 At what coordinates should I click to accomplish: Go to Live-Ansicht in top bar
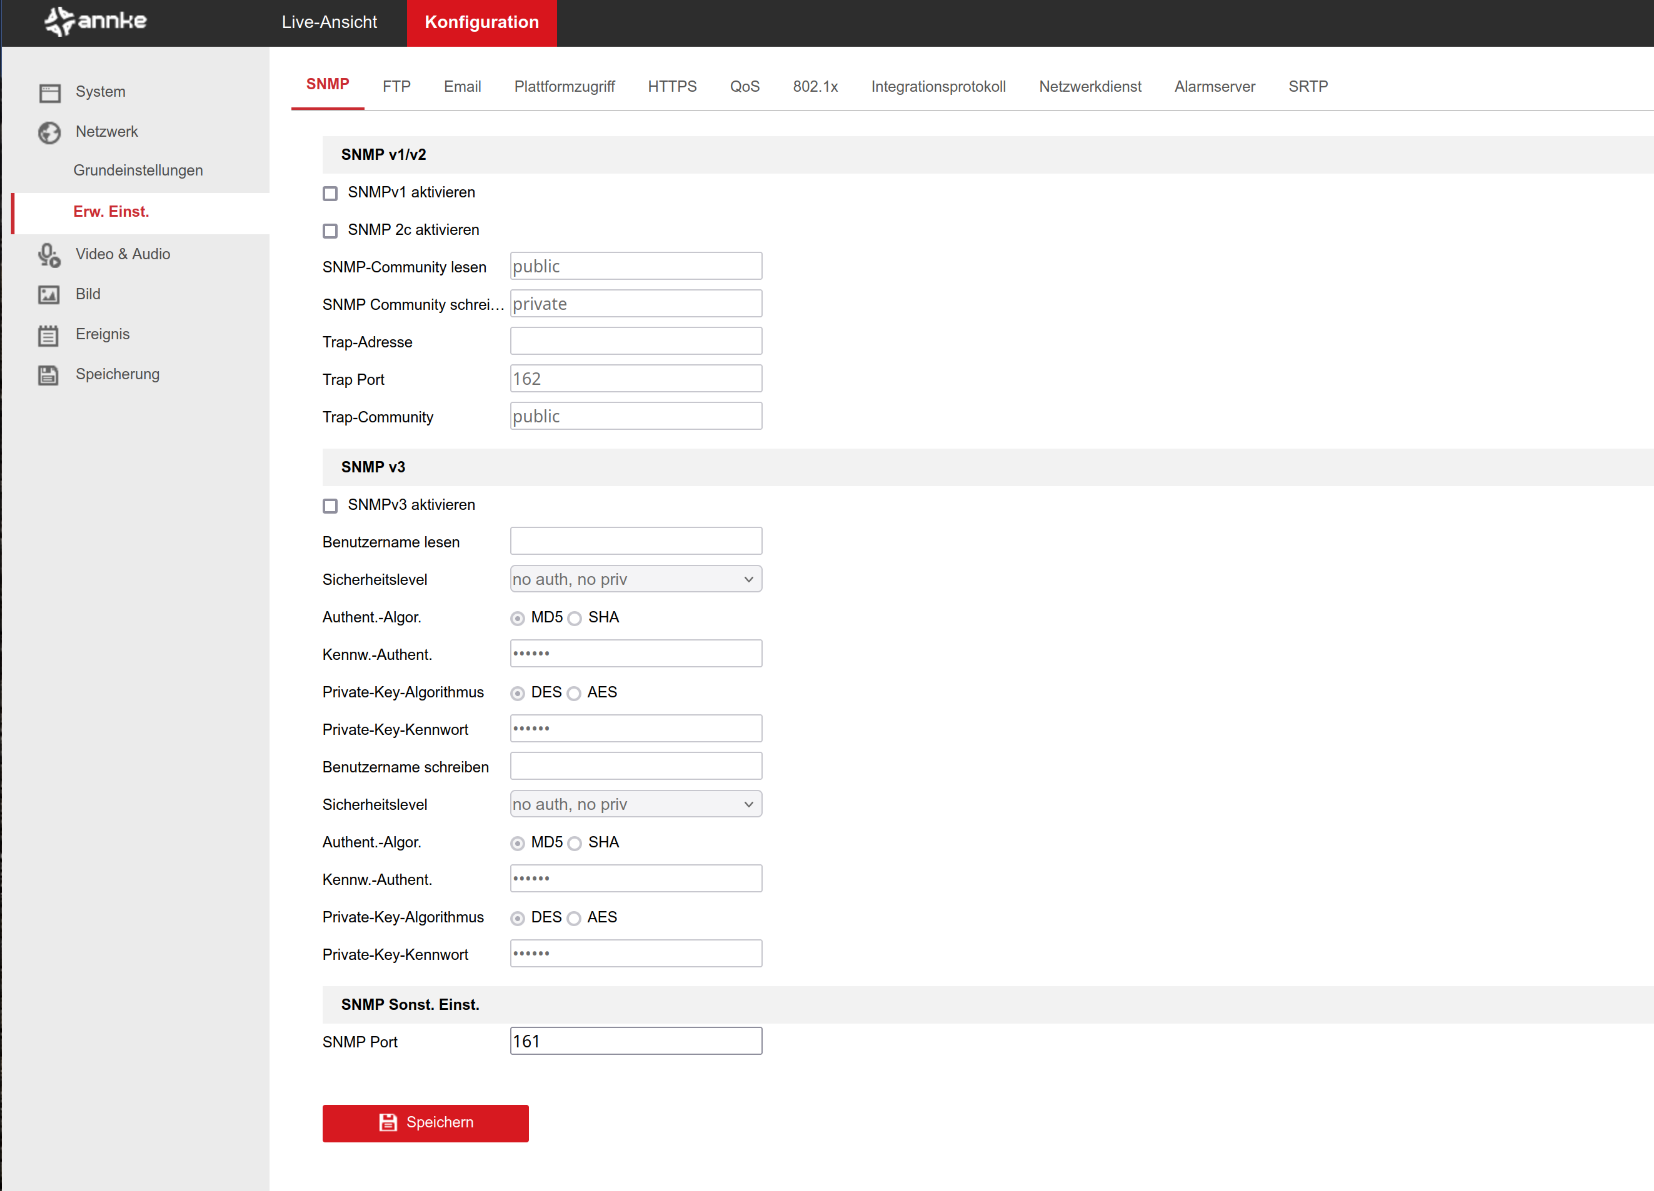(329, 22)
